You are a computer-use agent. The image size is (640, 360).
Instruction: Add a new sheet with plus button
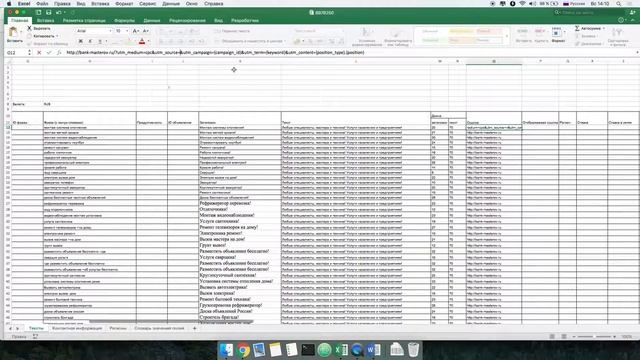coord(195,328)
